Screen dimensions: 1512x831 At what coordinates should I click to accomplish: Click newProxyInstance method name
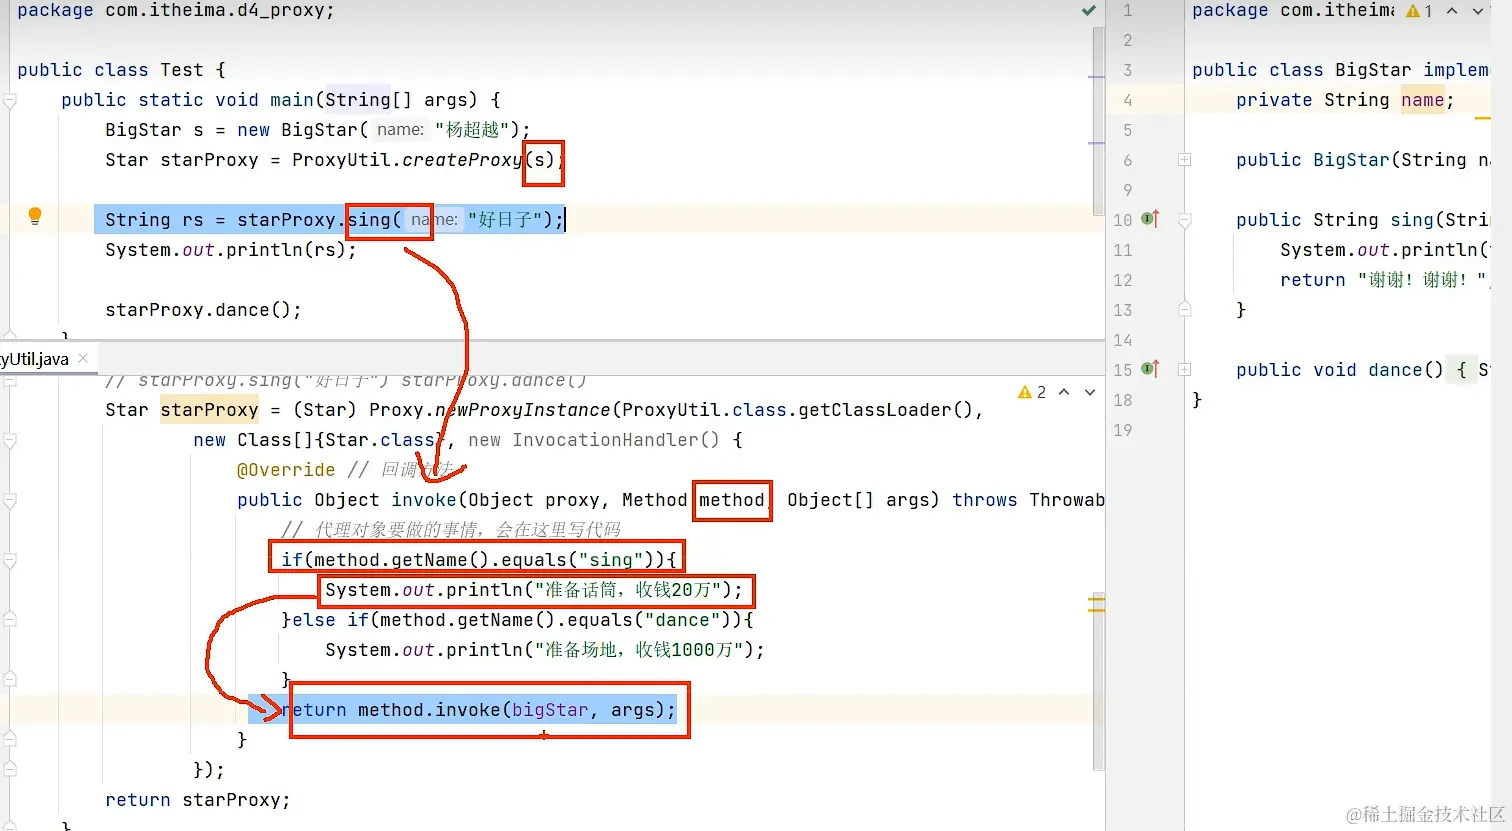[522, 410]
